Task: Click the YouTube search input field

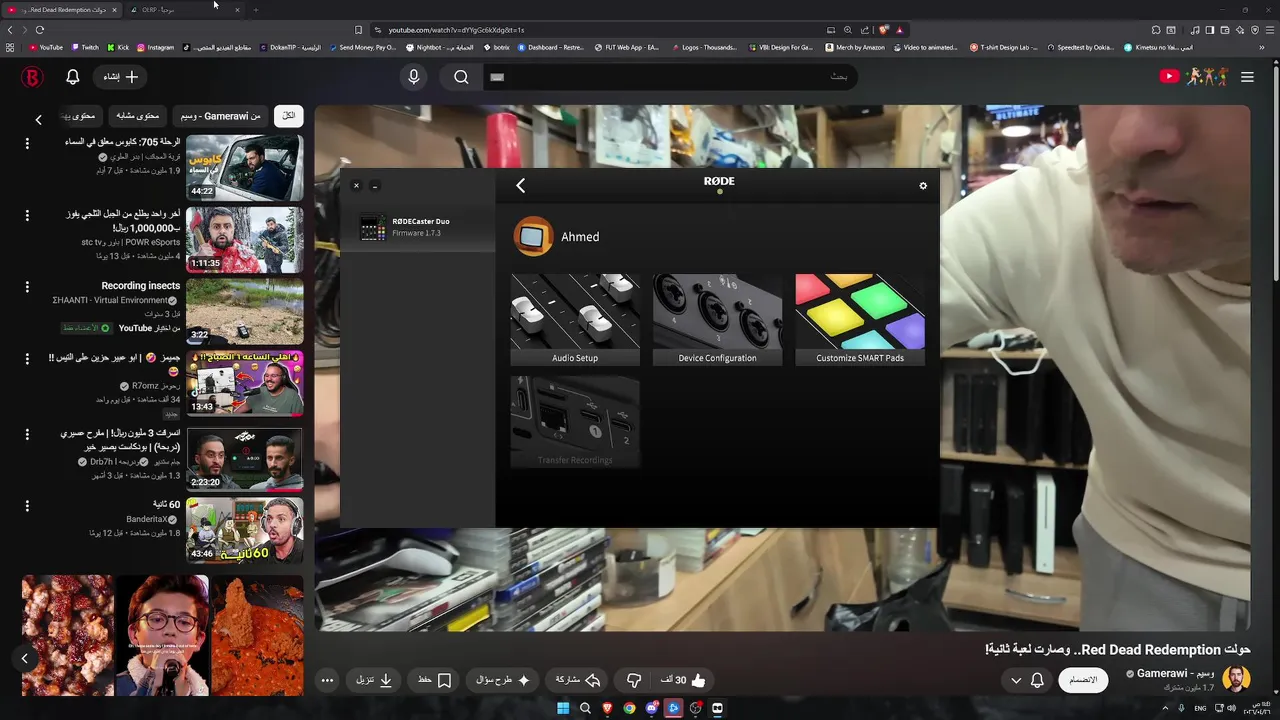Action: 670,77
